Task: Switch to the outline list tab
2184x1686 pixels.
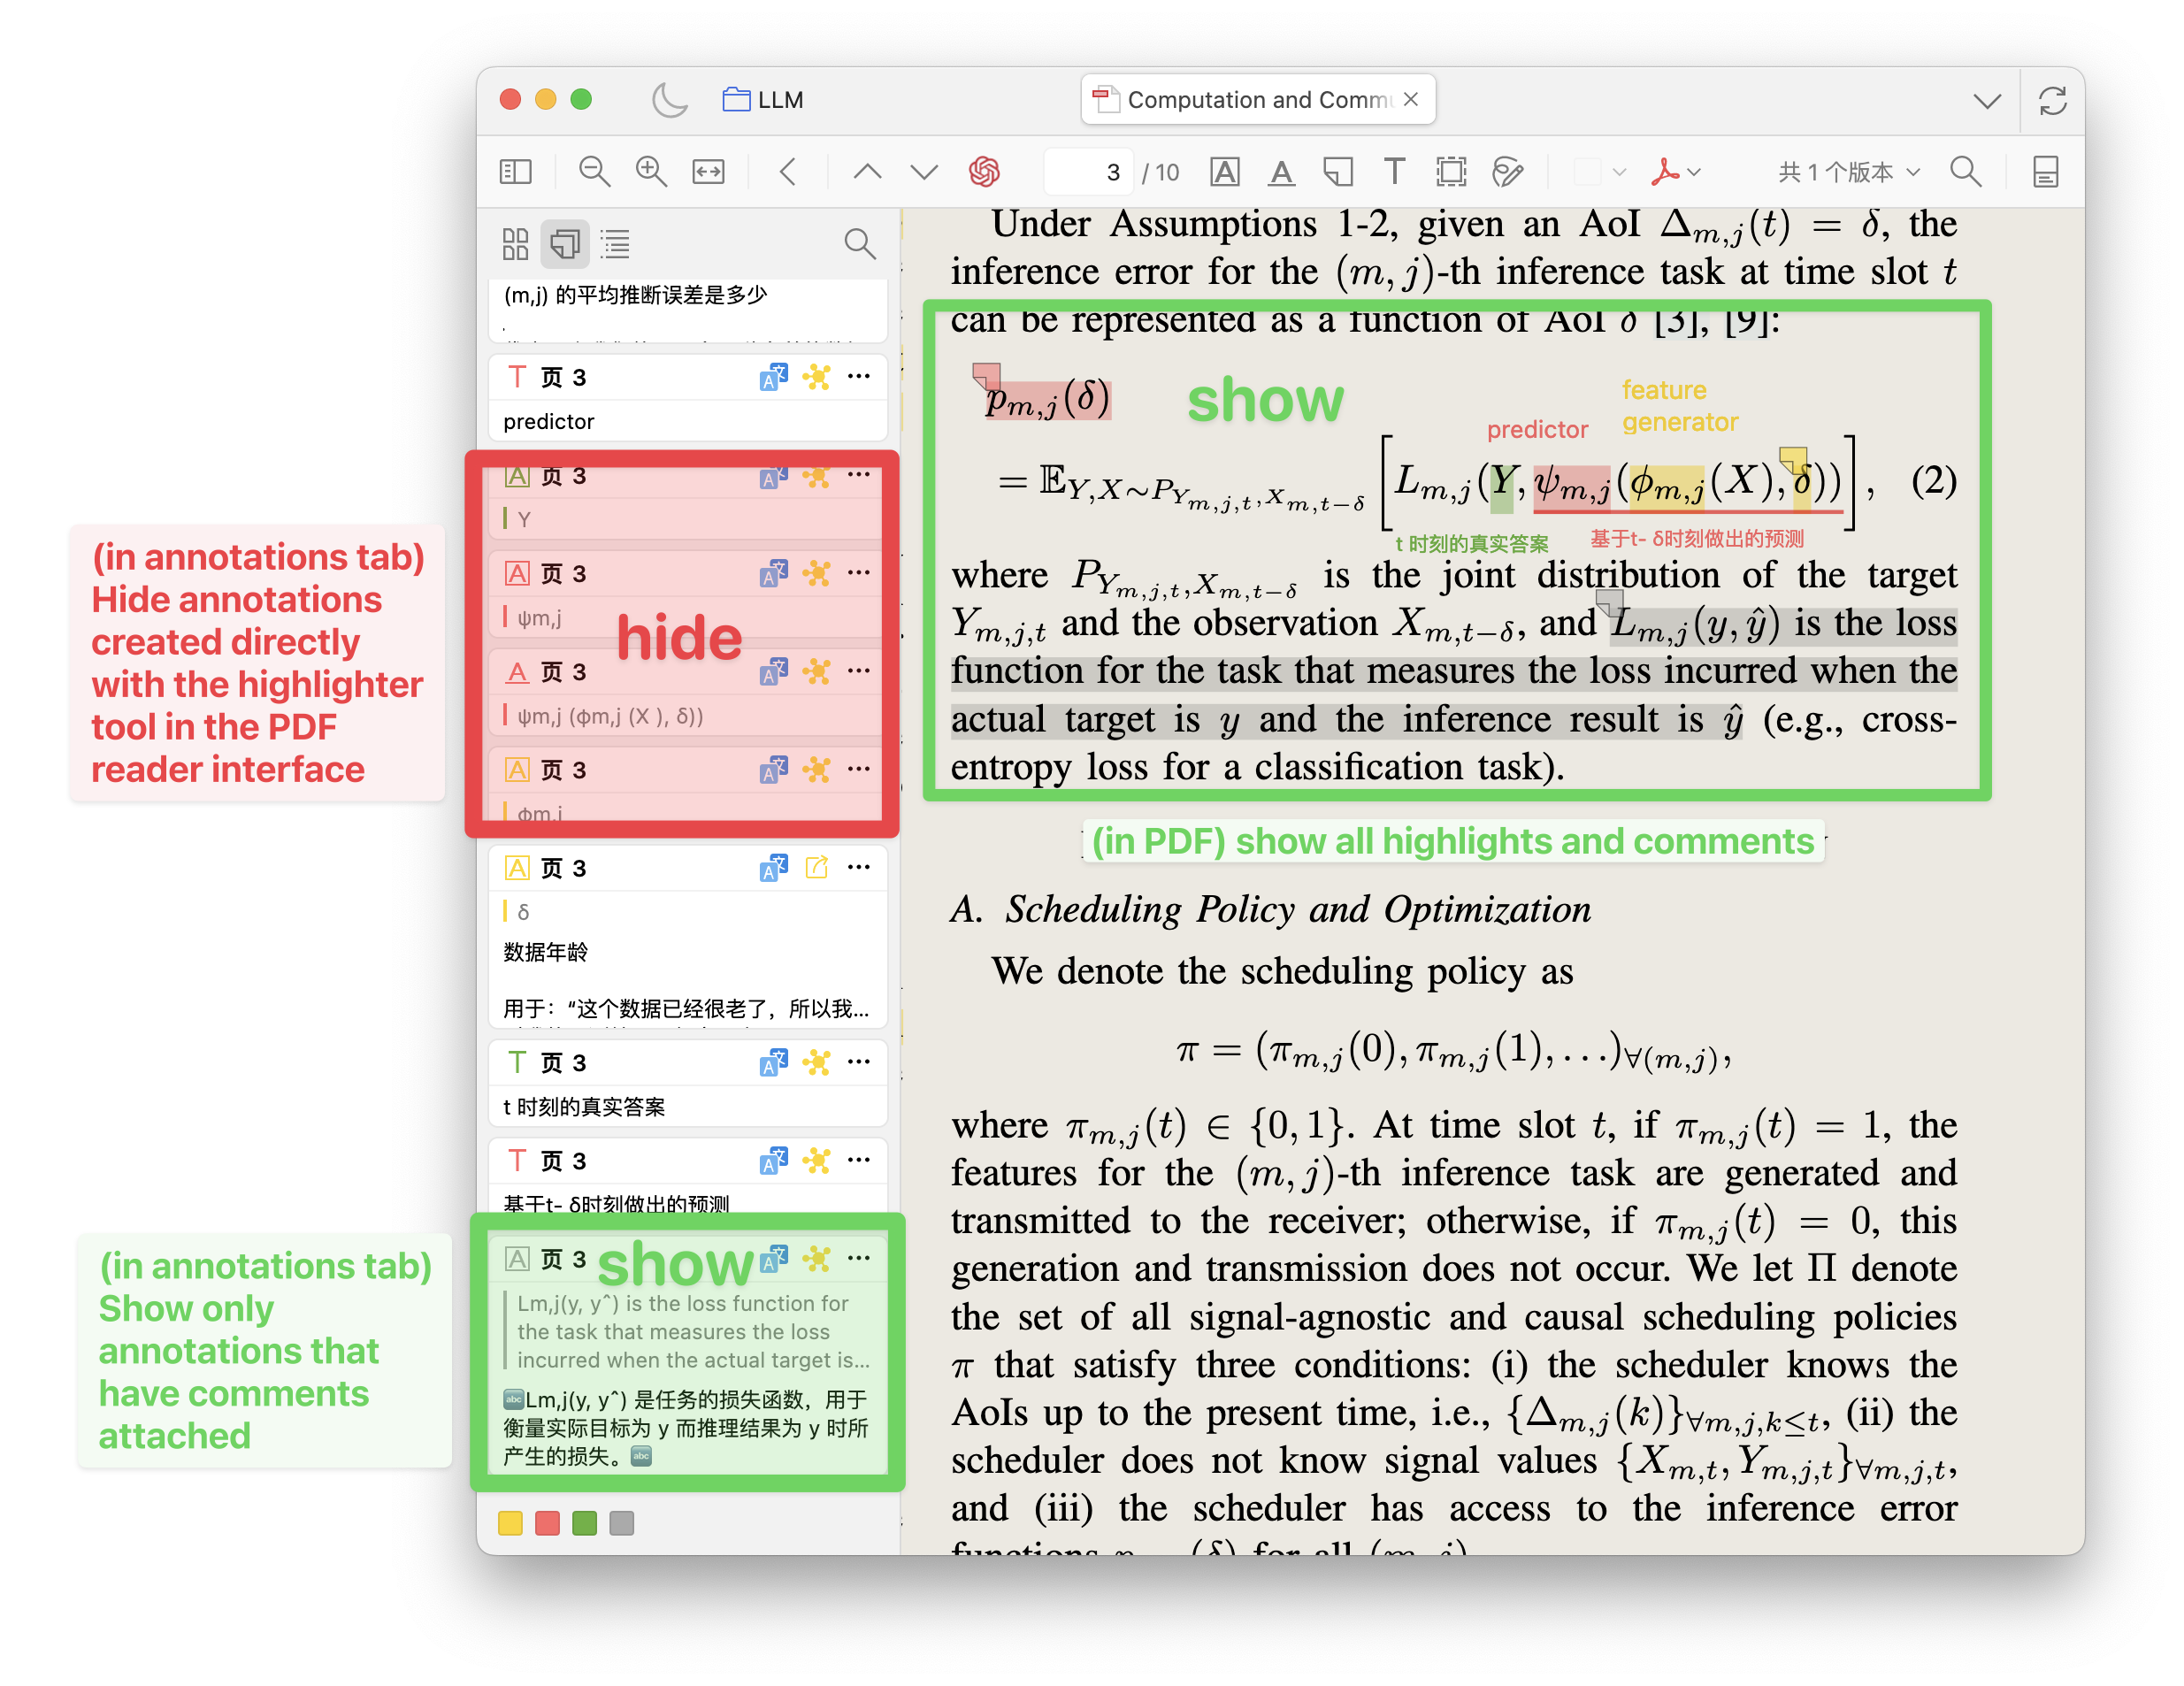Action: [615, 244]
